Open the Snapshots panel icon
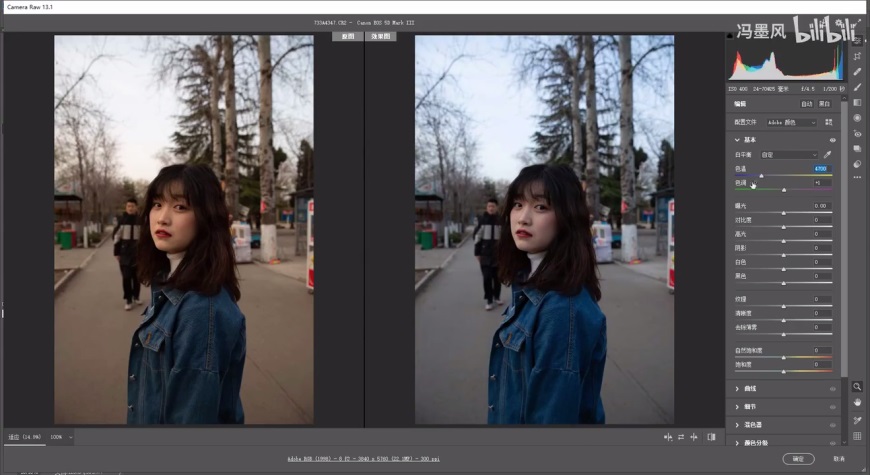 [857, 149]
